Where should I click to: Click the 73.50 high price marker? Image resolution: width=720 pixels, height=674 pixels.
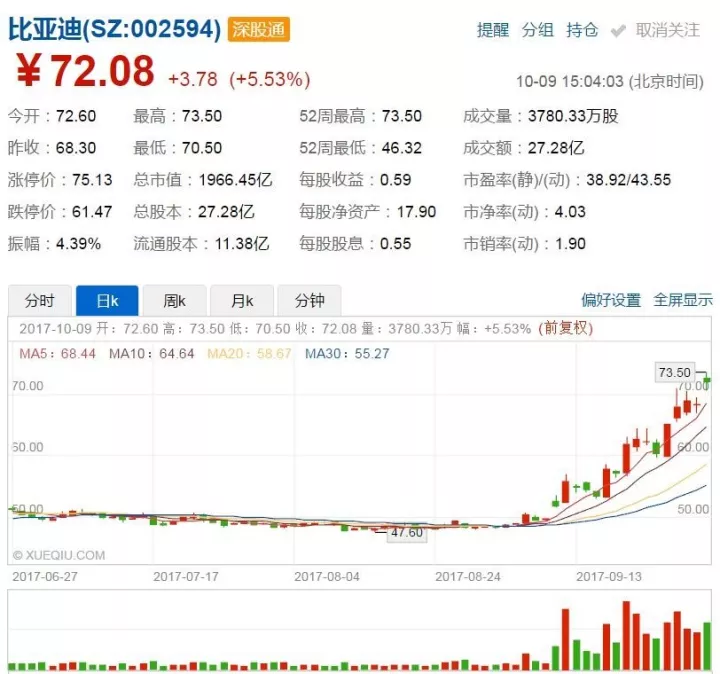675,372
